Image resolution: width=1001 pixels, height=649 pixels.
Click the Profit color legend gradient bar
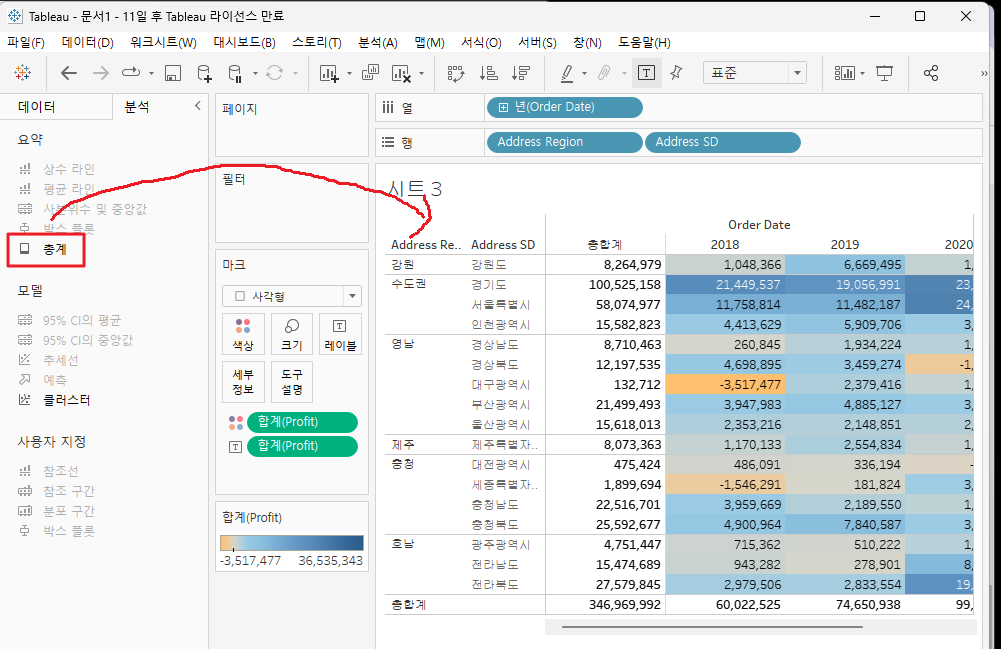[x=292, y=543]
